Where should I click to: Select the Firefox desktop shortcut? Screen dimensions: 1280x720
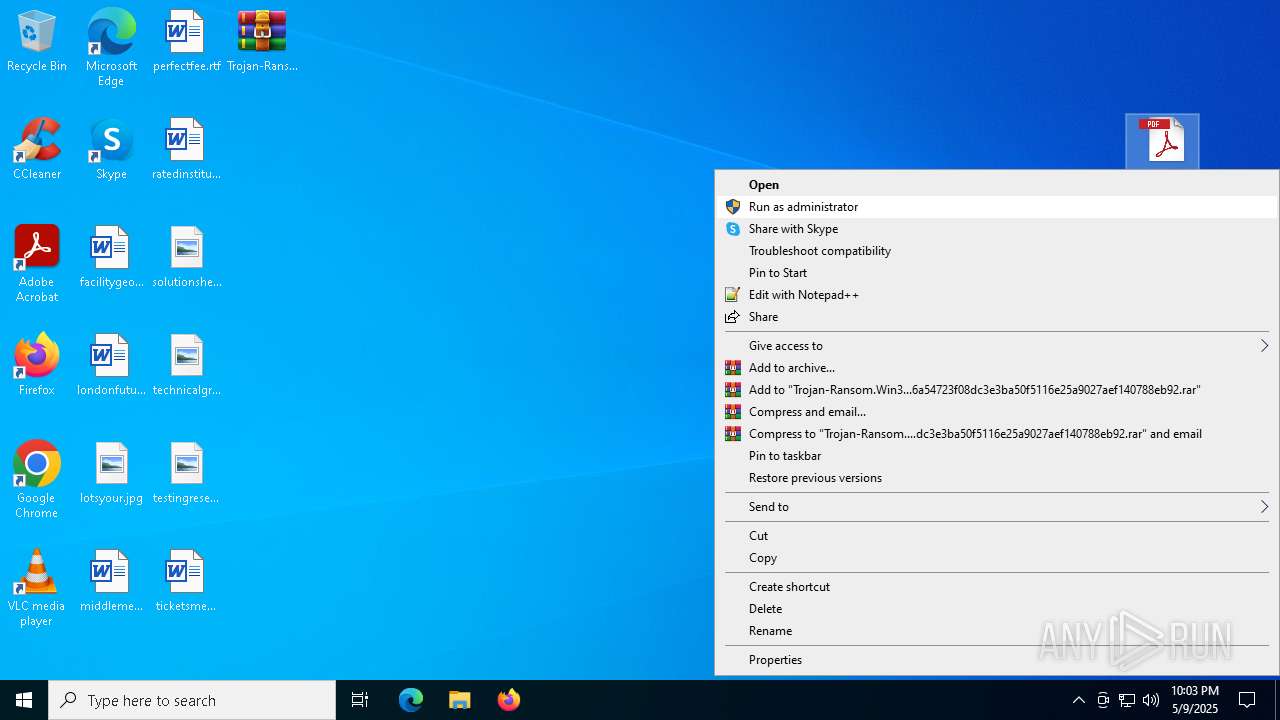37,365
